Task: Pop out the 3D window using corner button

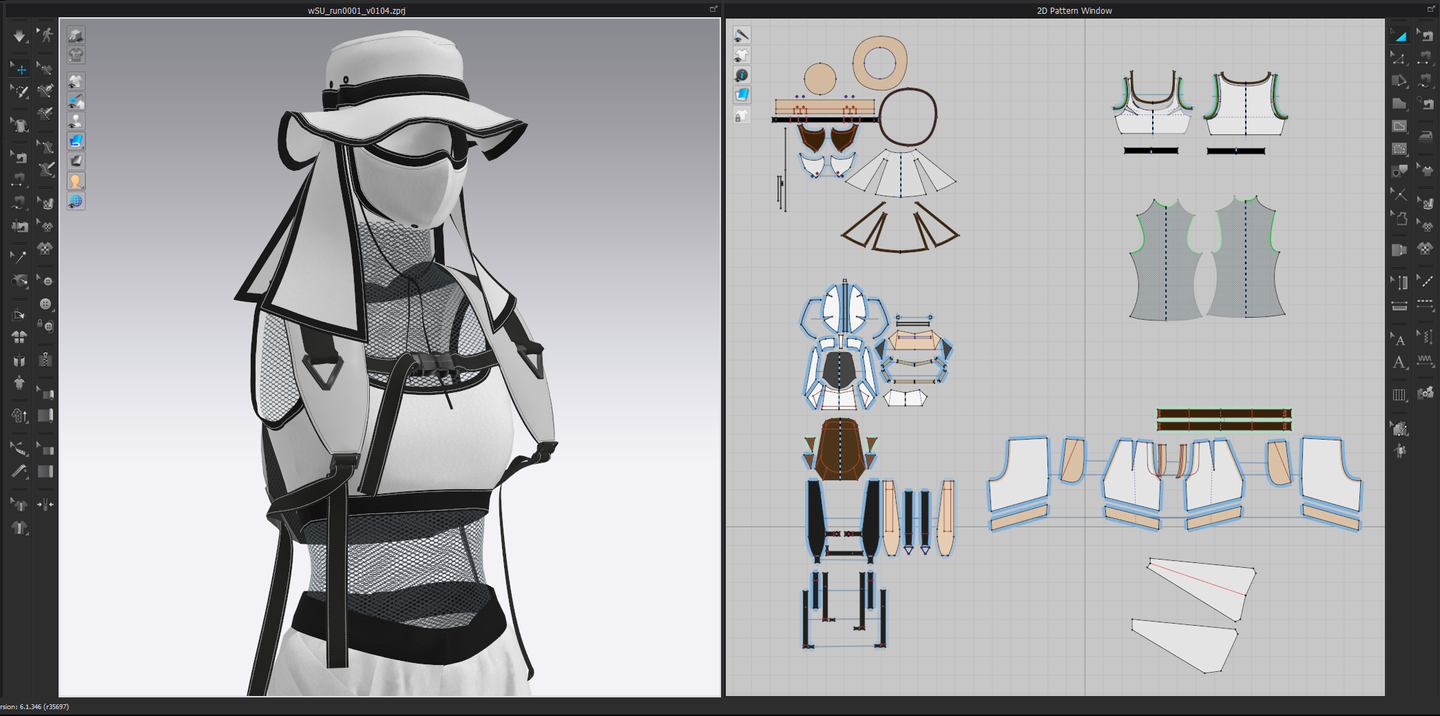Action: [714, 9]
